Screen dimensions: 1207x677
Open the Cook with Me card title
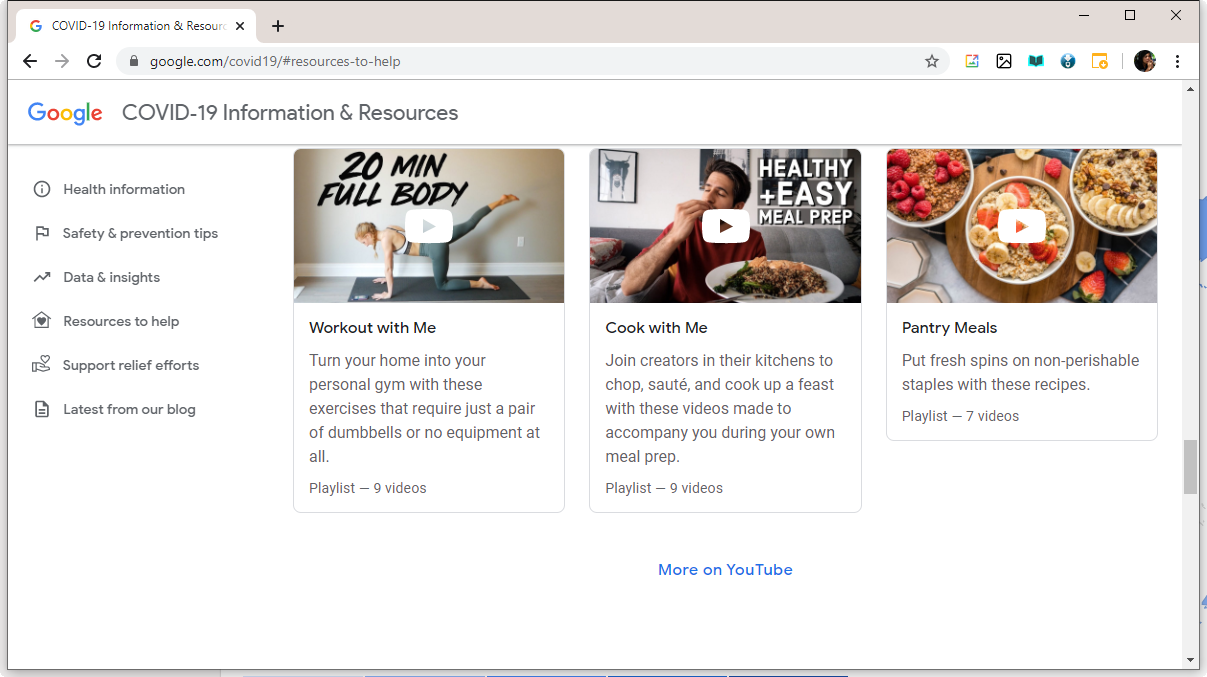click(x=656, y=328)
